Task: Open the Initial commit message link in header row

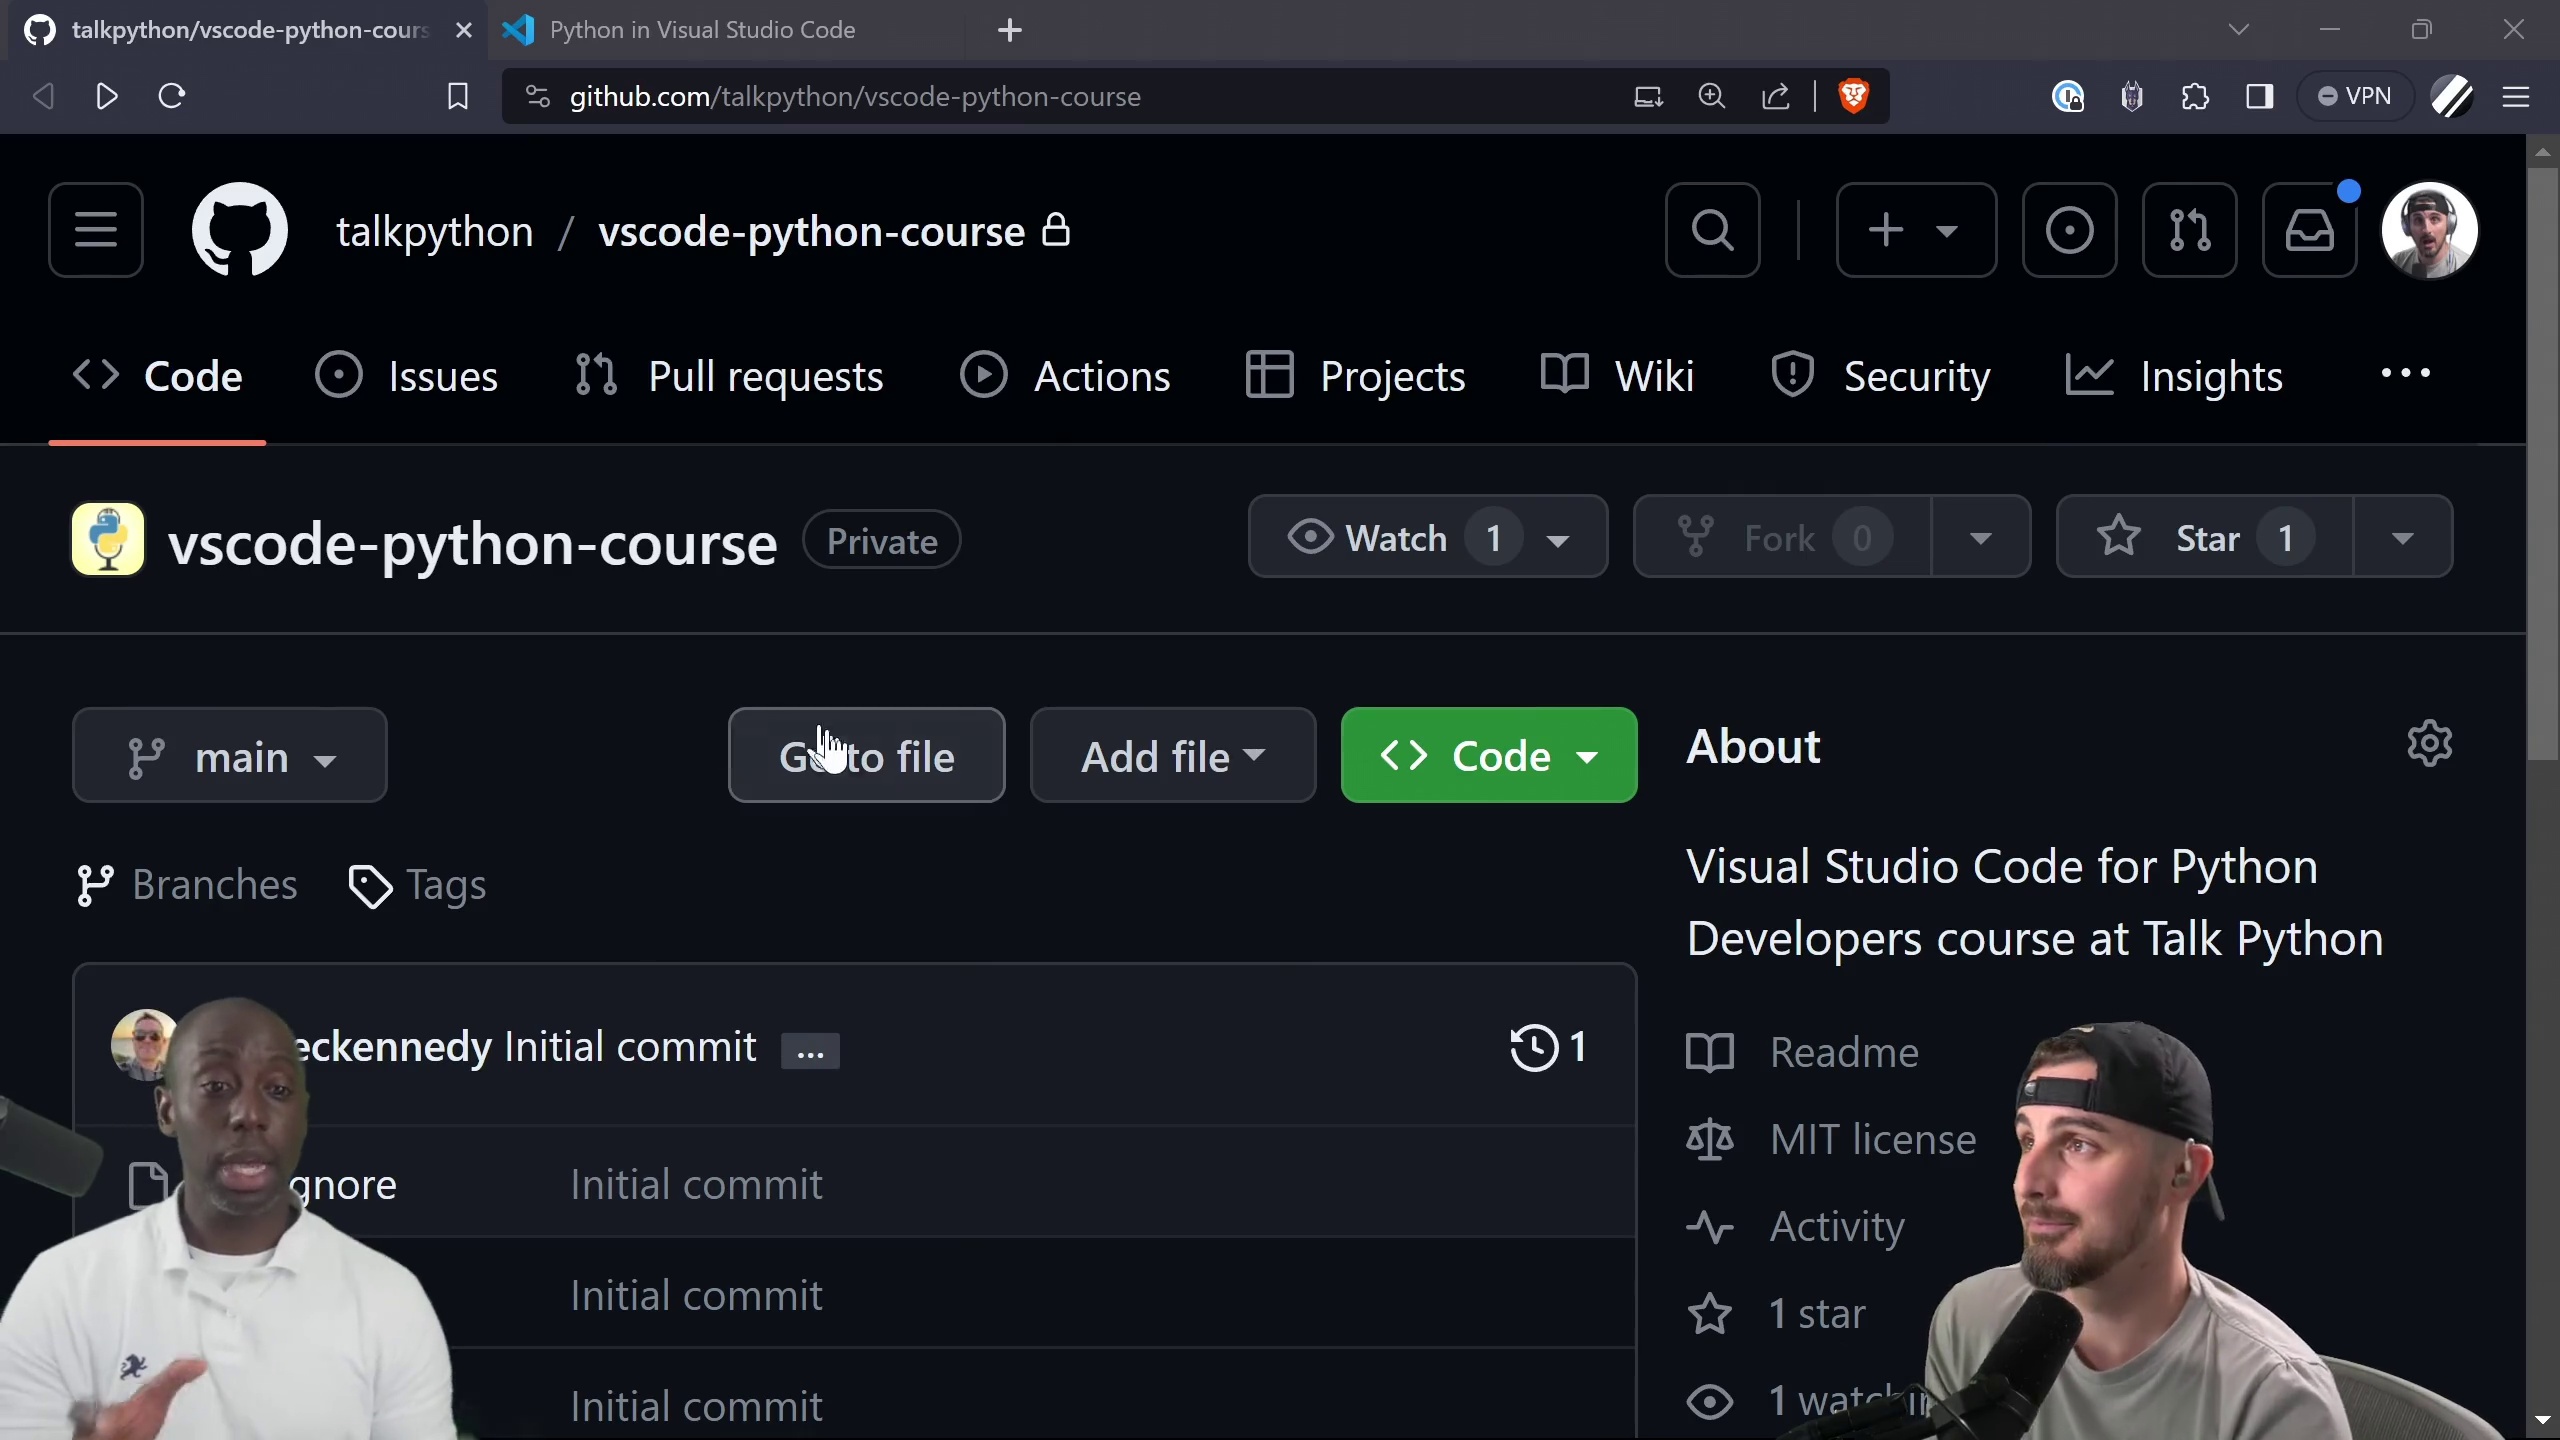Action: [x=630, y=1047]
